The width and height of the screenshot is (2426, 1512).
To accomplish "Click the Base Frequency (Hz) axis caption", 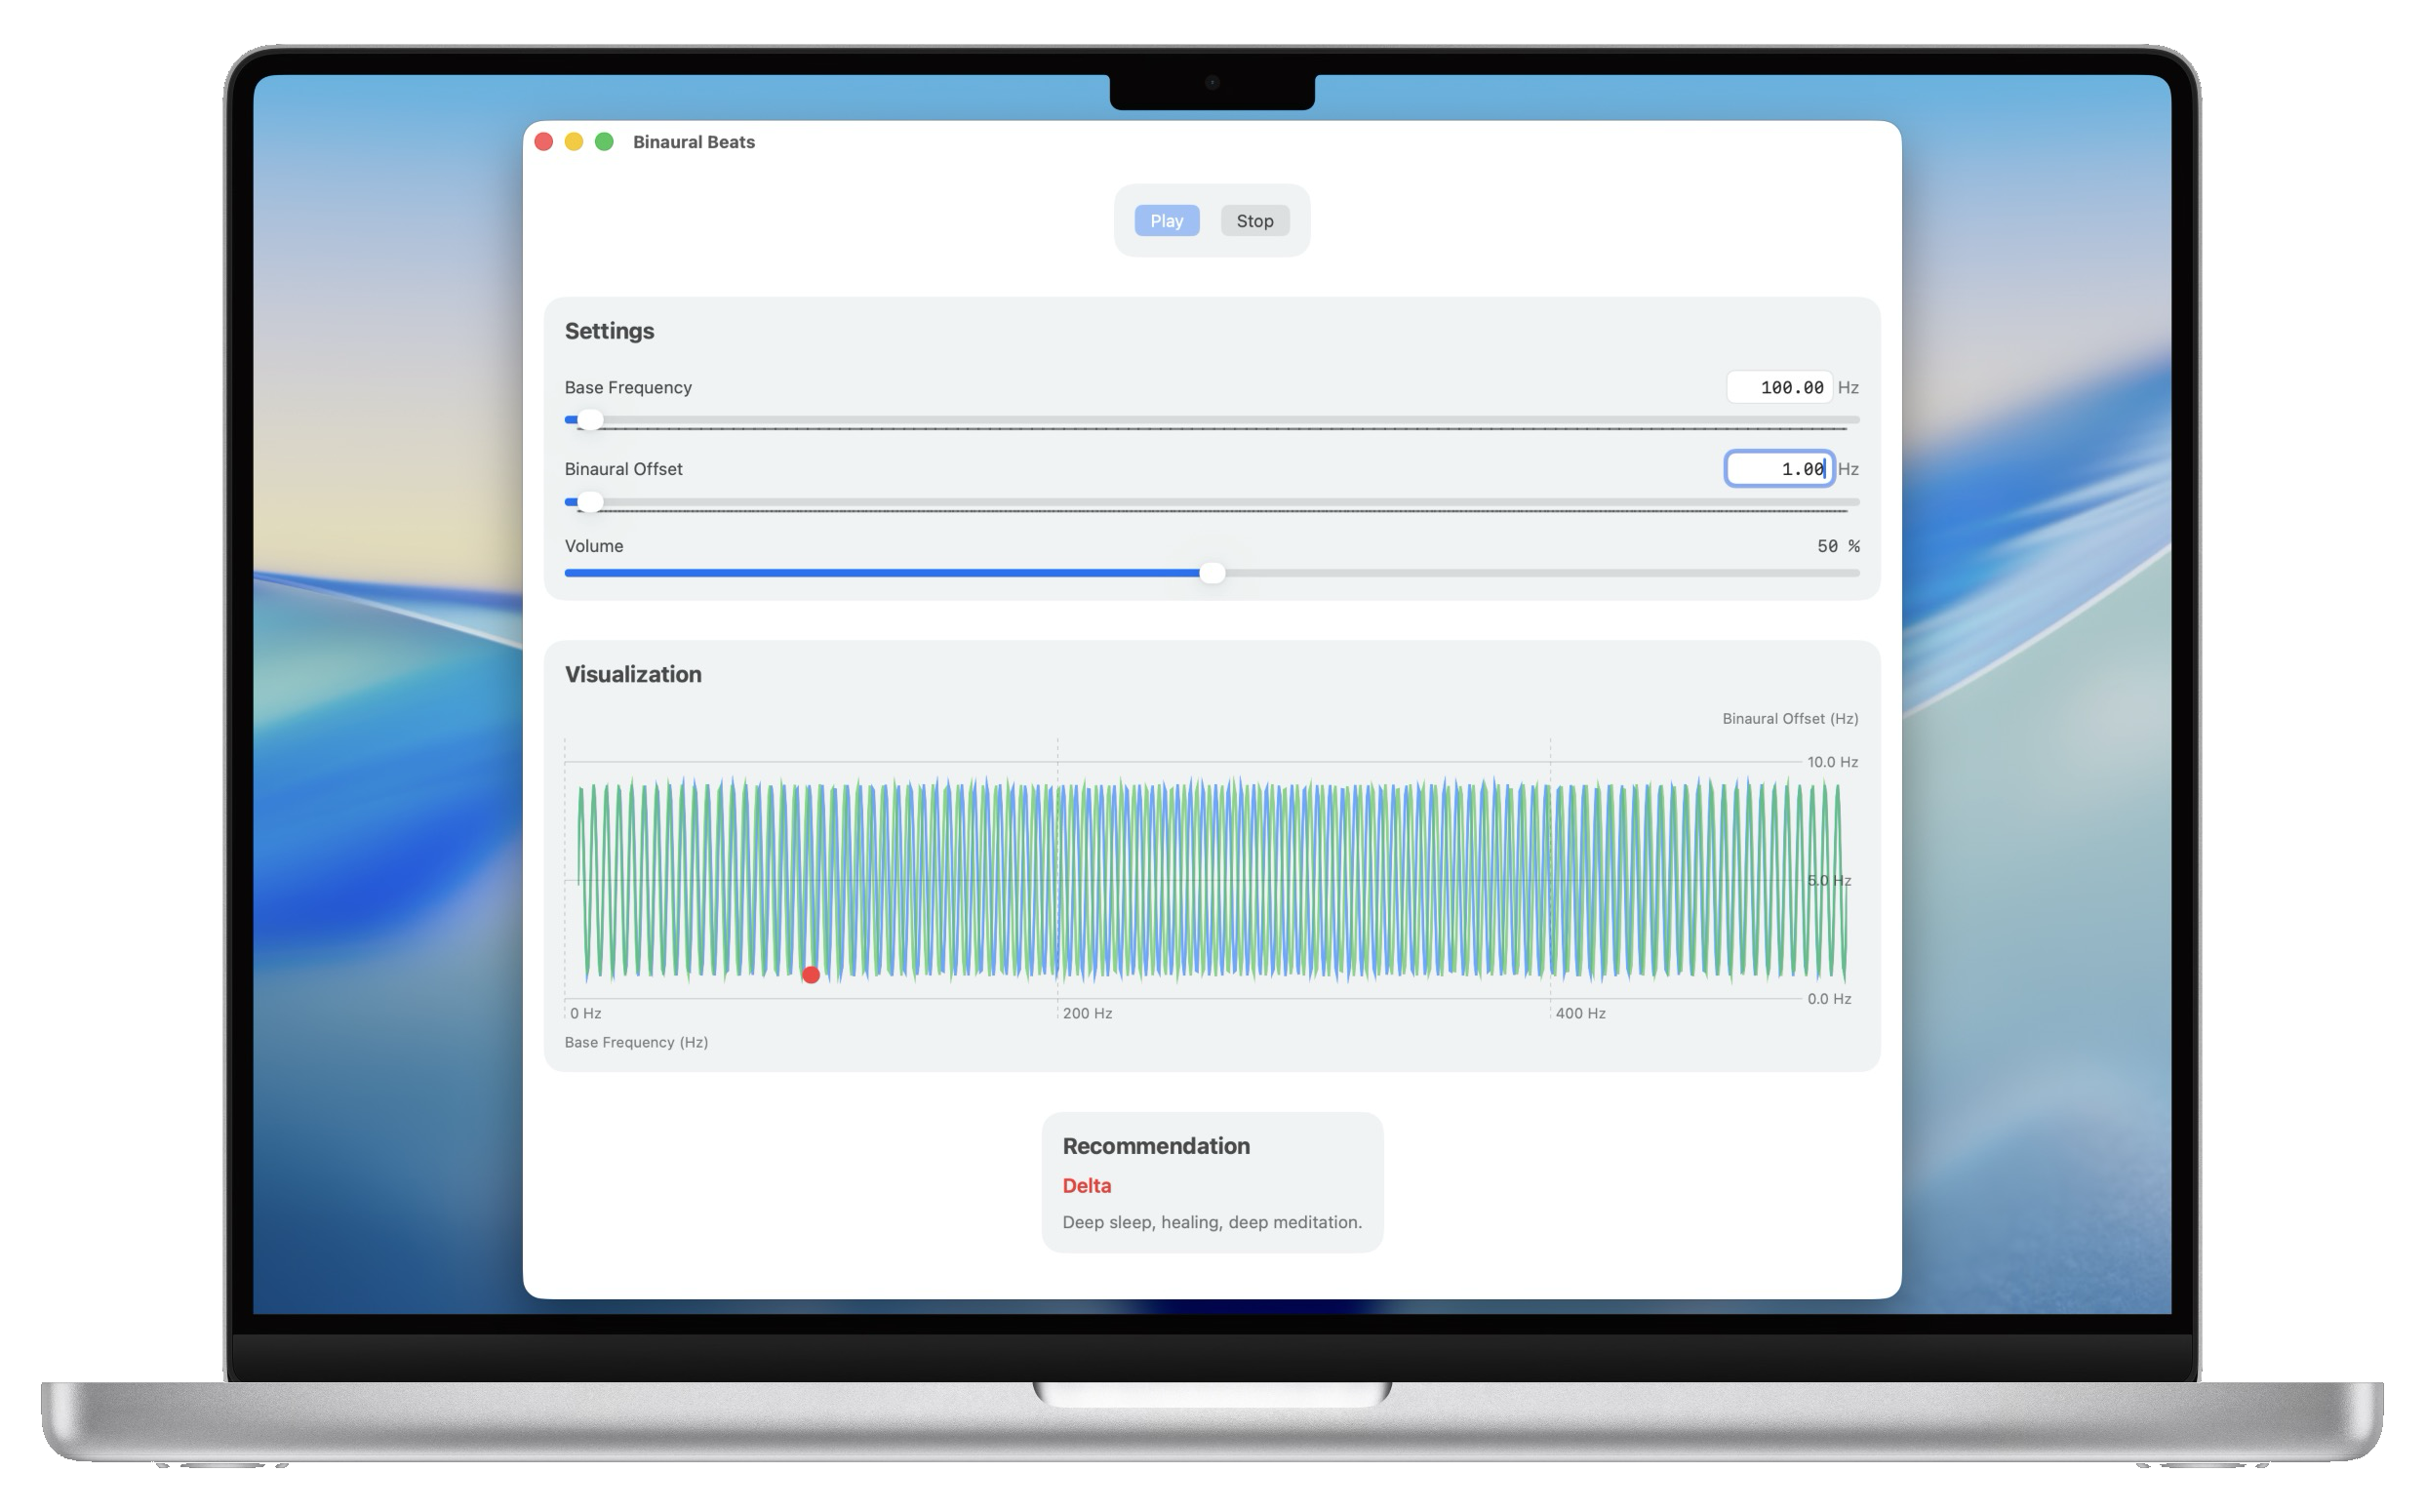I will coord(636,1042).
